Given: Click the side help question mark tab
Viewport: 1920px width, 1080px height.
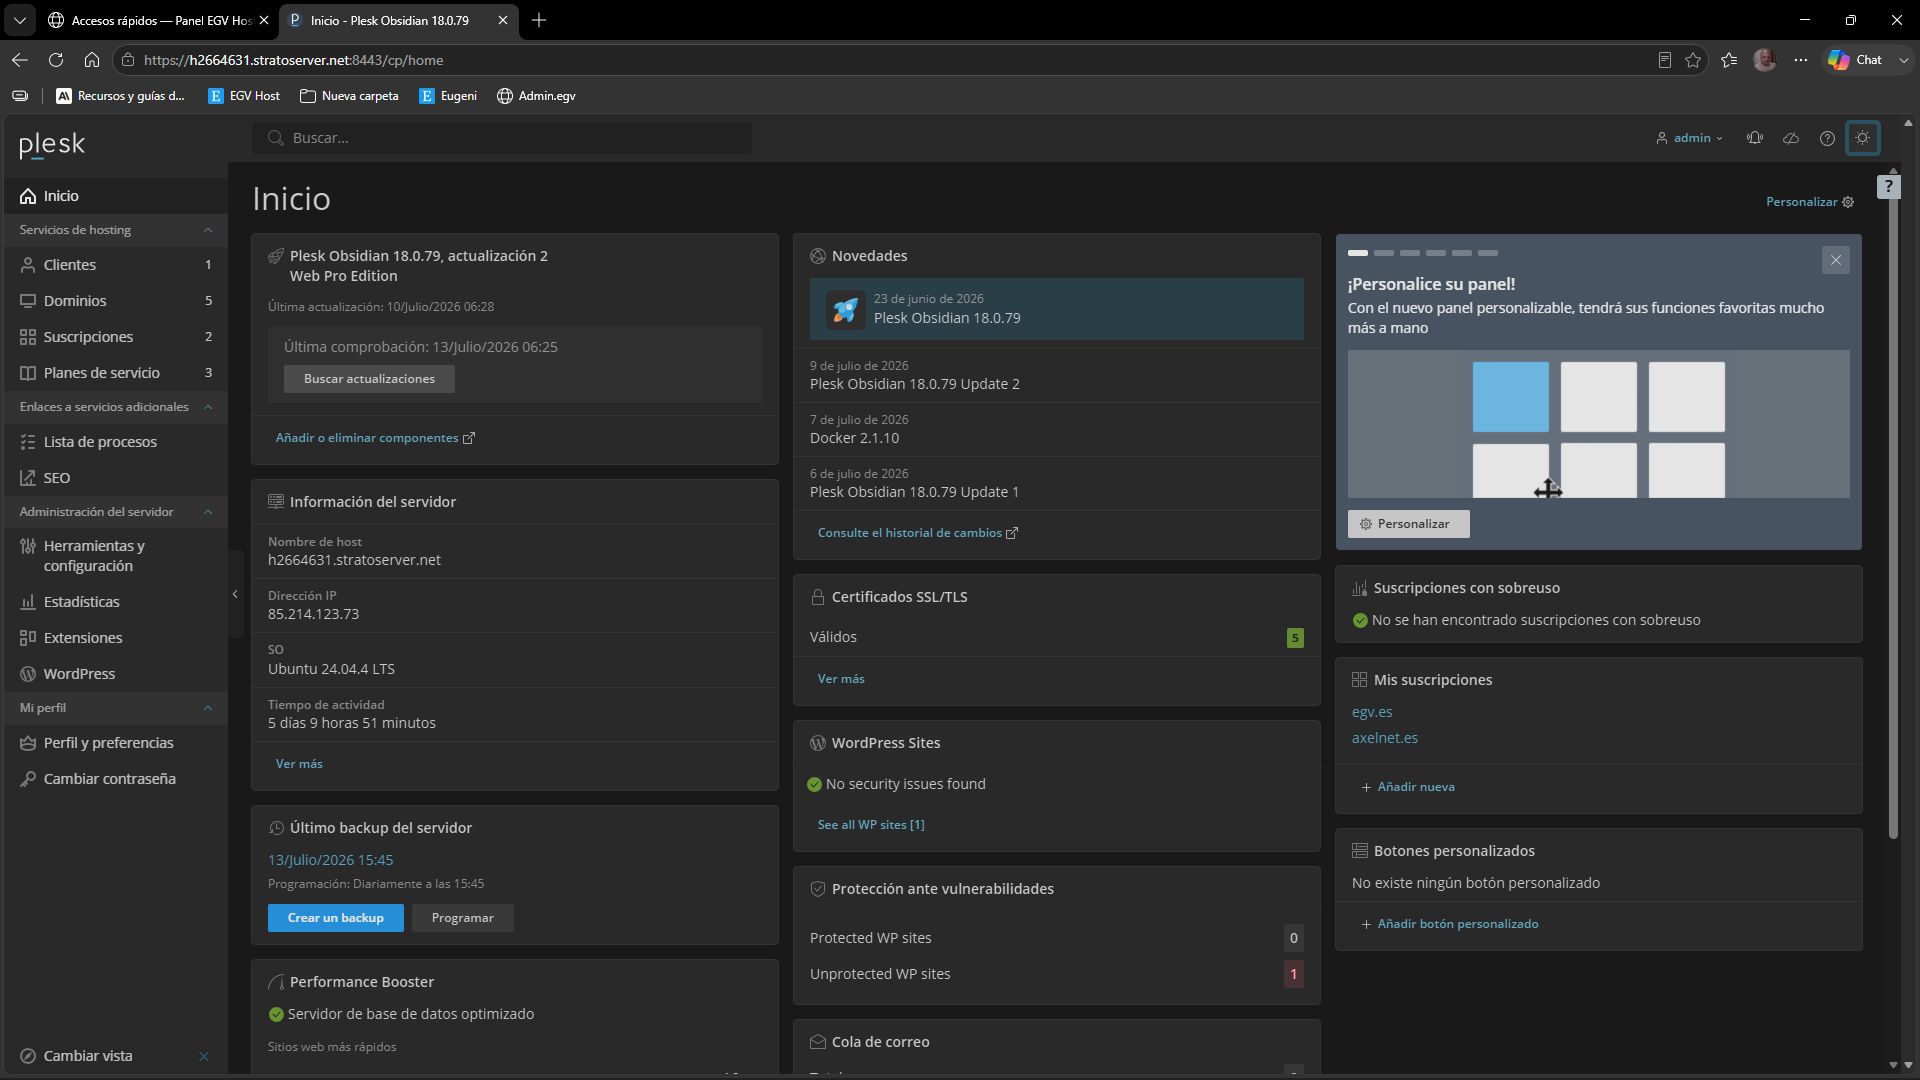Looking at the screenshot, I should click(x=1888, y=187).
